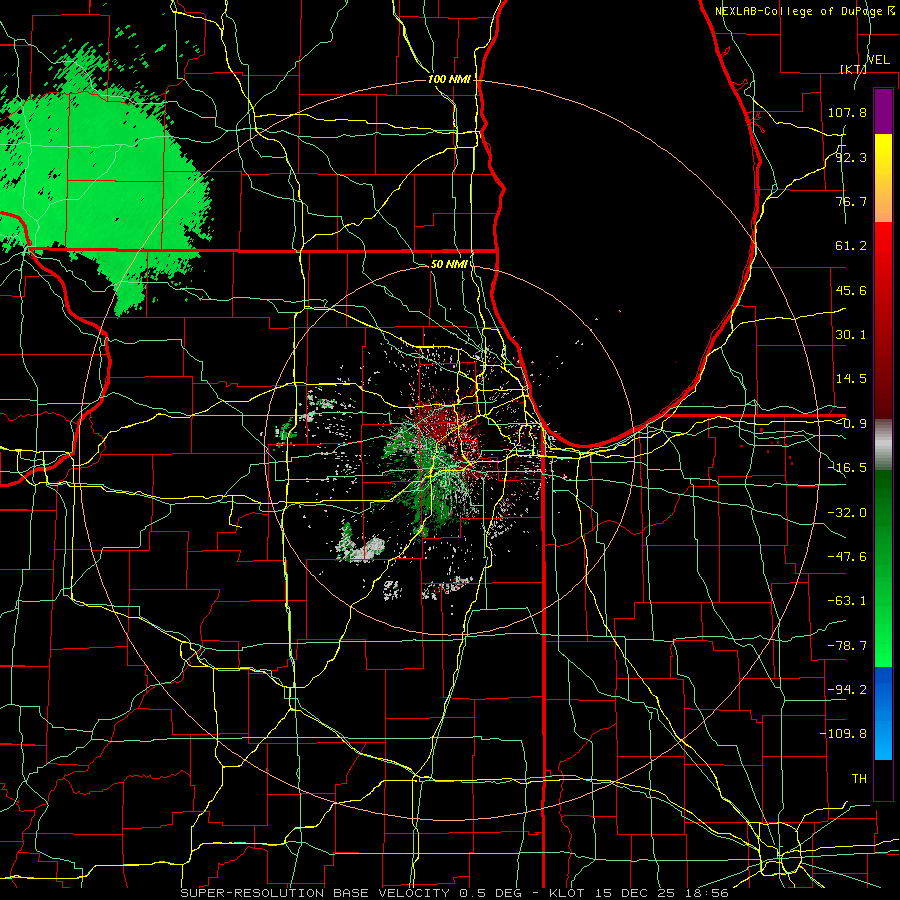The height and width of the screenshot is (900, 900).
Task: Click the NEXLAB-College of DuPage credit text
Action: (805, 11)
